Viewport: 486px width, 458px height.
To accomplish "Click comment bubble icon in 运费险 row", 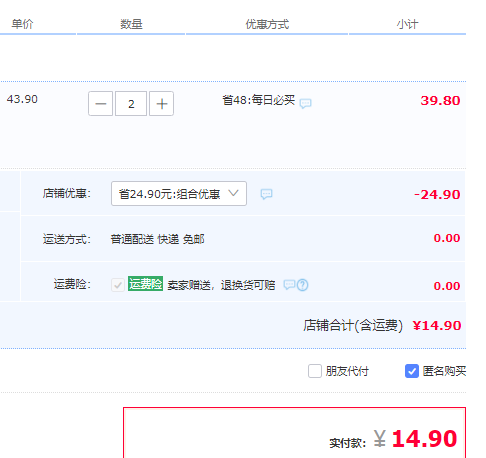I will click(289, 285).
